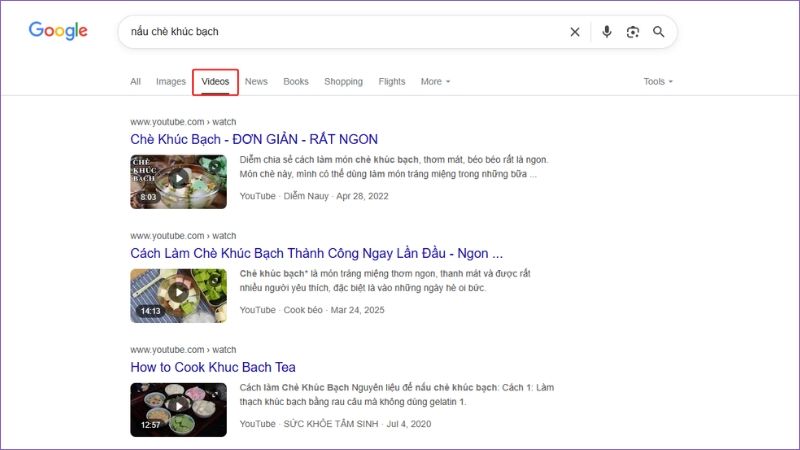
Task: Switch to the Flights tab
Action: tap(392, 82)
